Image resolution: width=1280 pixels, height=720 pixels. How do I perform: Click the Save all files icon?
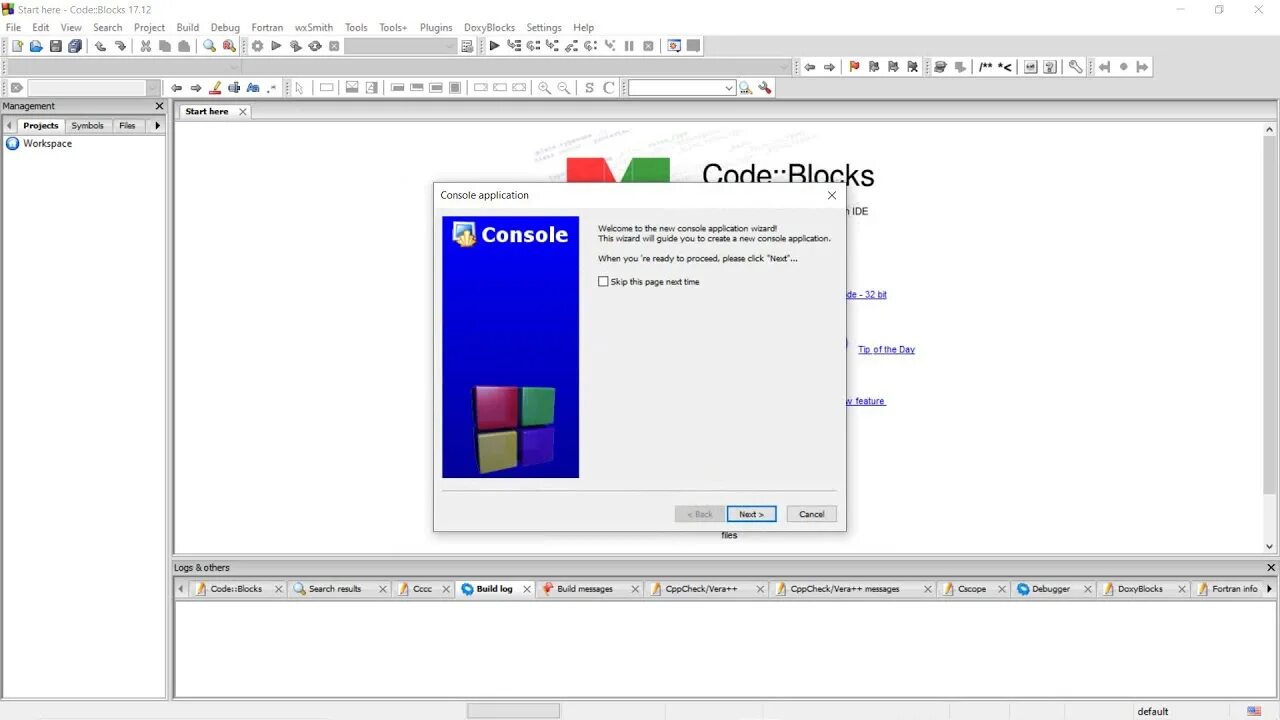click(75, 46)
